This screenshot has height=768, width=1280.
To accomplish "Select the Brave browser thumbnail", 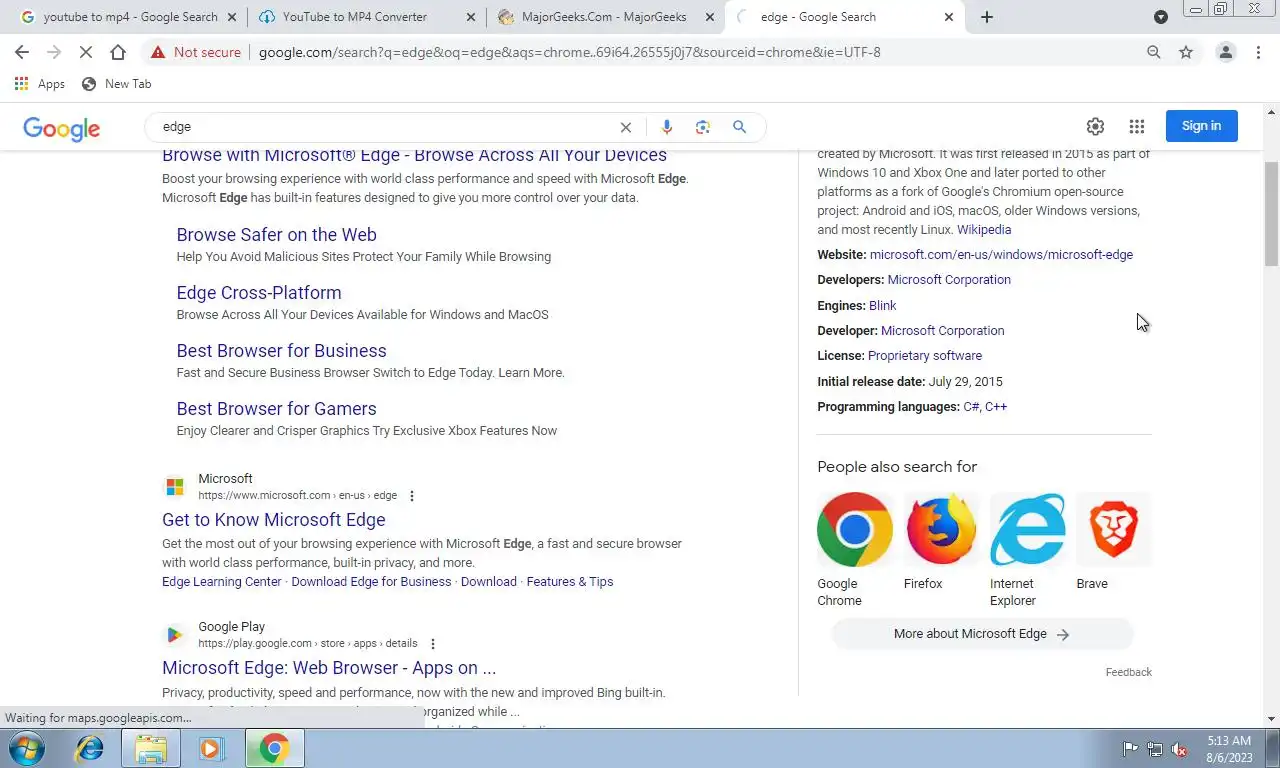I will tap(1114, 529).
